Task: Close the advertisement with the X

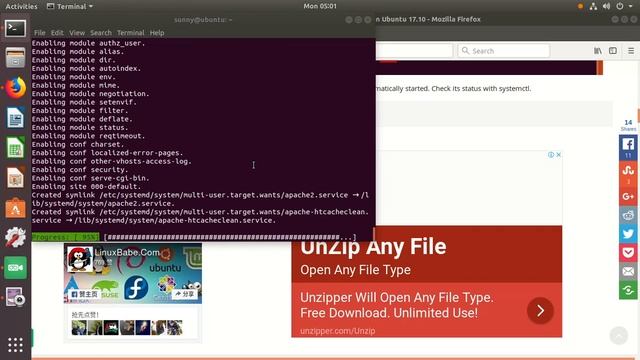Action: click(x=558, y=155)
